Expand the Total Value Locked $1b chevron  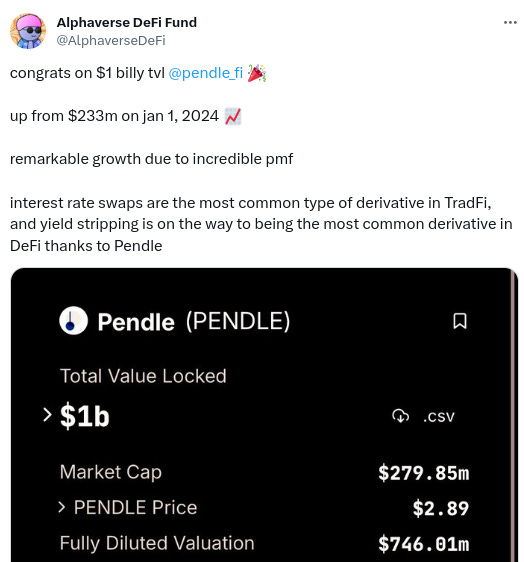click(x=47, y=415)
